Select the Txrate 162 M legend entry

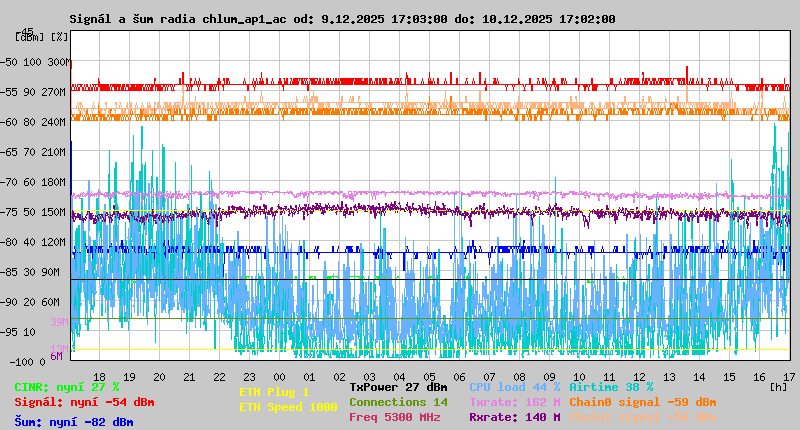(514, 402)
